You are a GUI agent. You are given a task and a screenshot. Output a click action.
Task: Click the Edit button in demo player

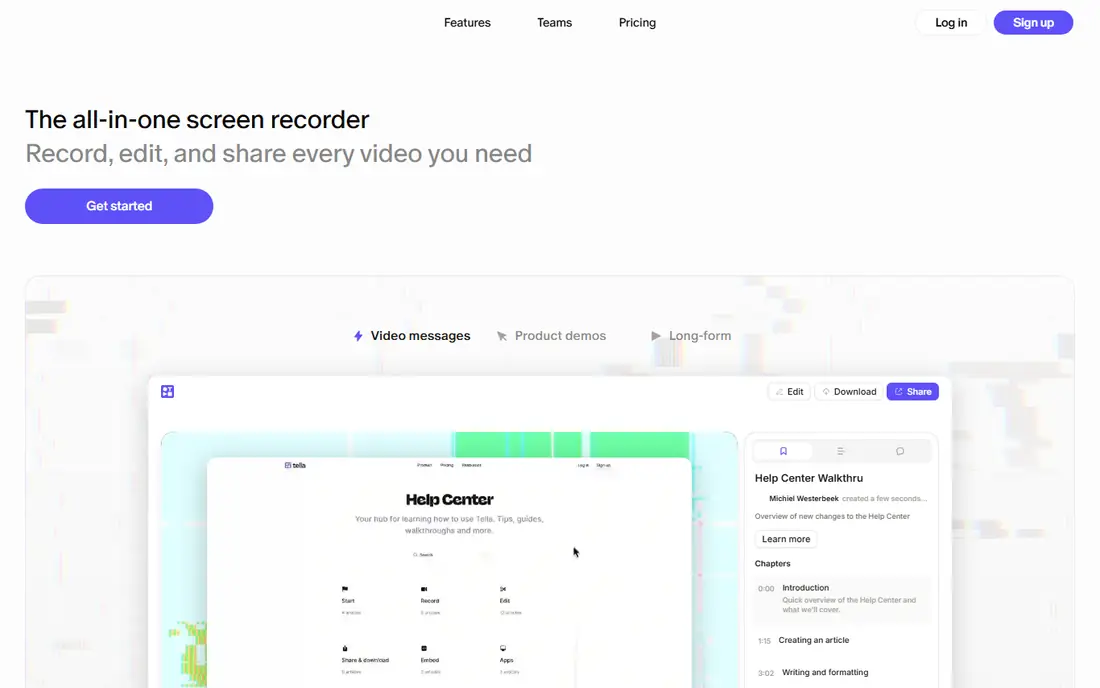click(x=789, y=391)
